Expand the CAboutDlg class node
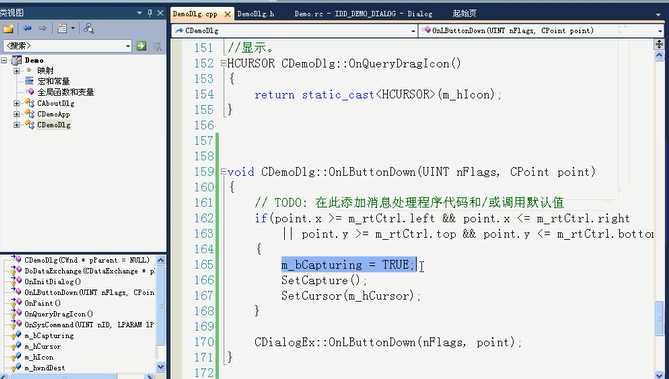The height and width of the screenshot is (379, 669). 17,103
